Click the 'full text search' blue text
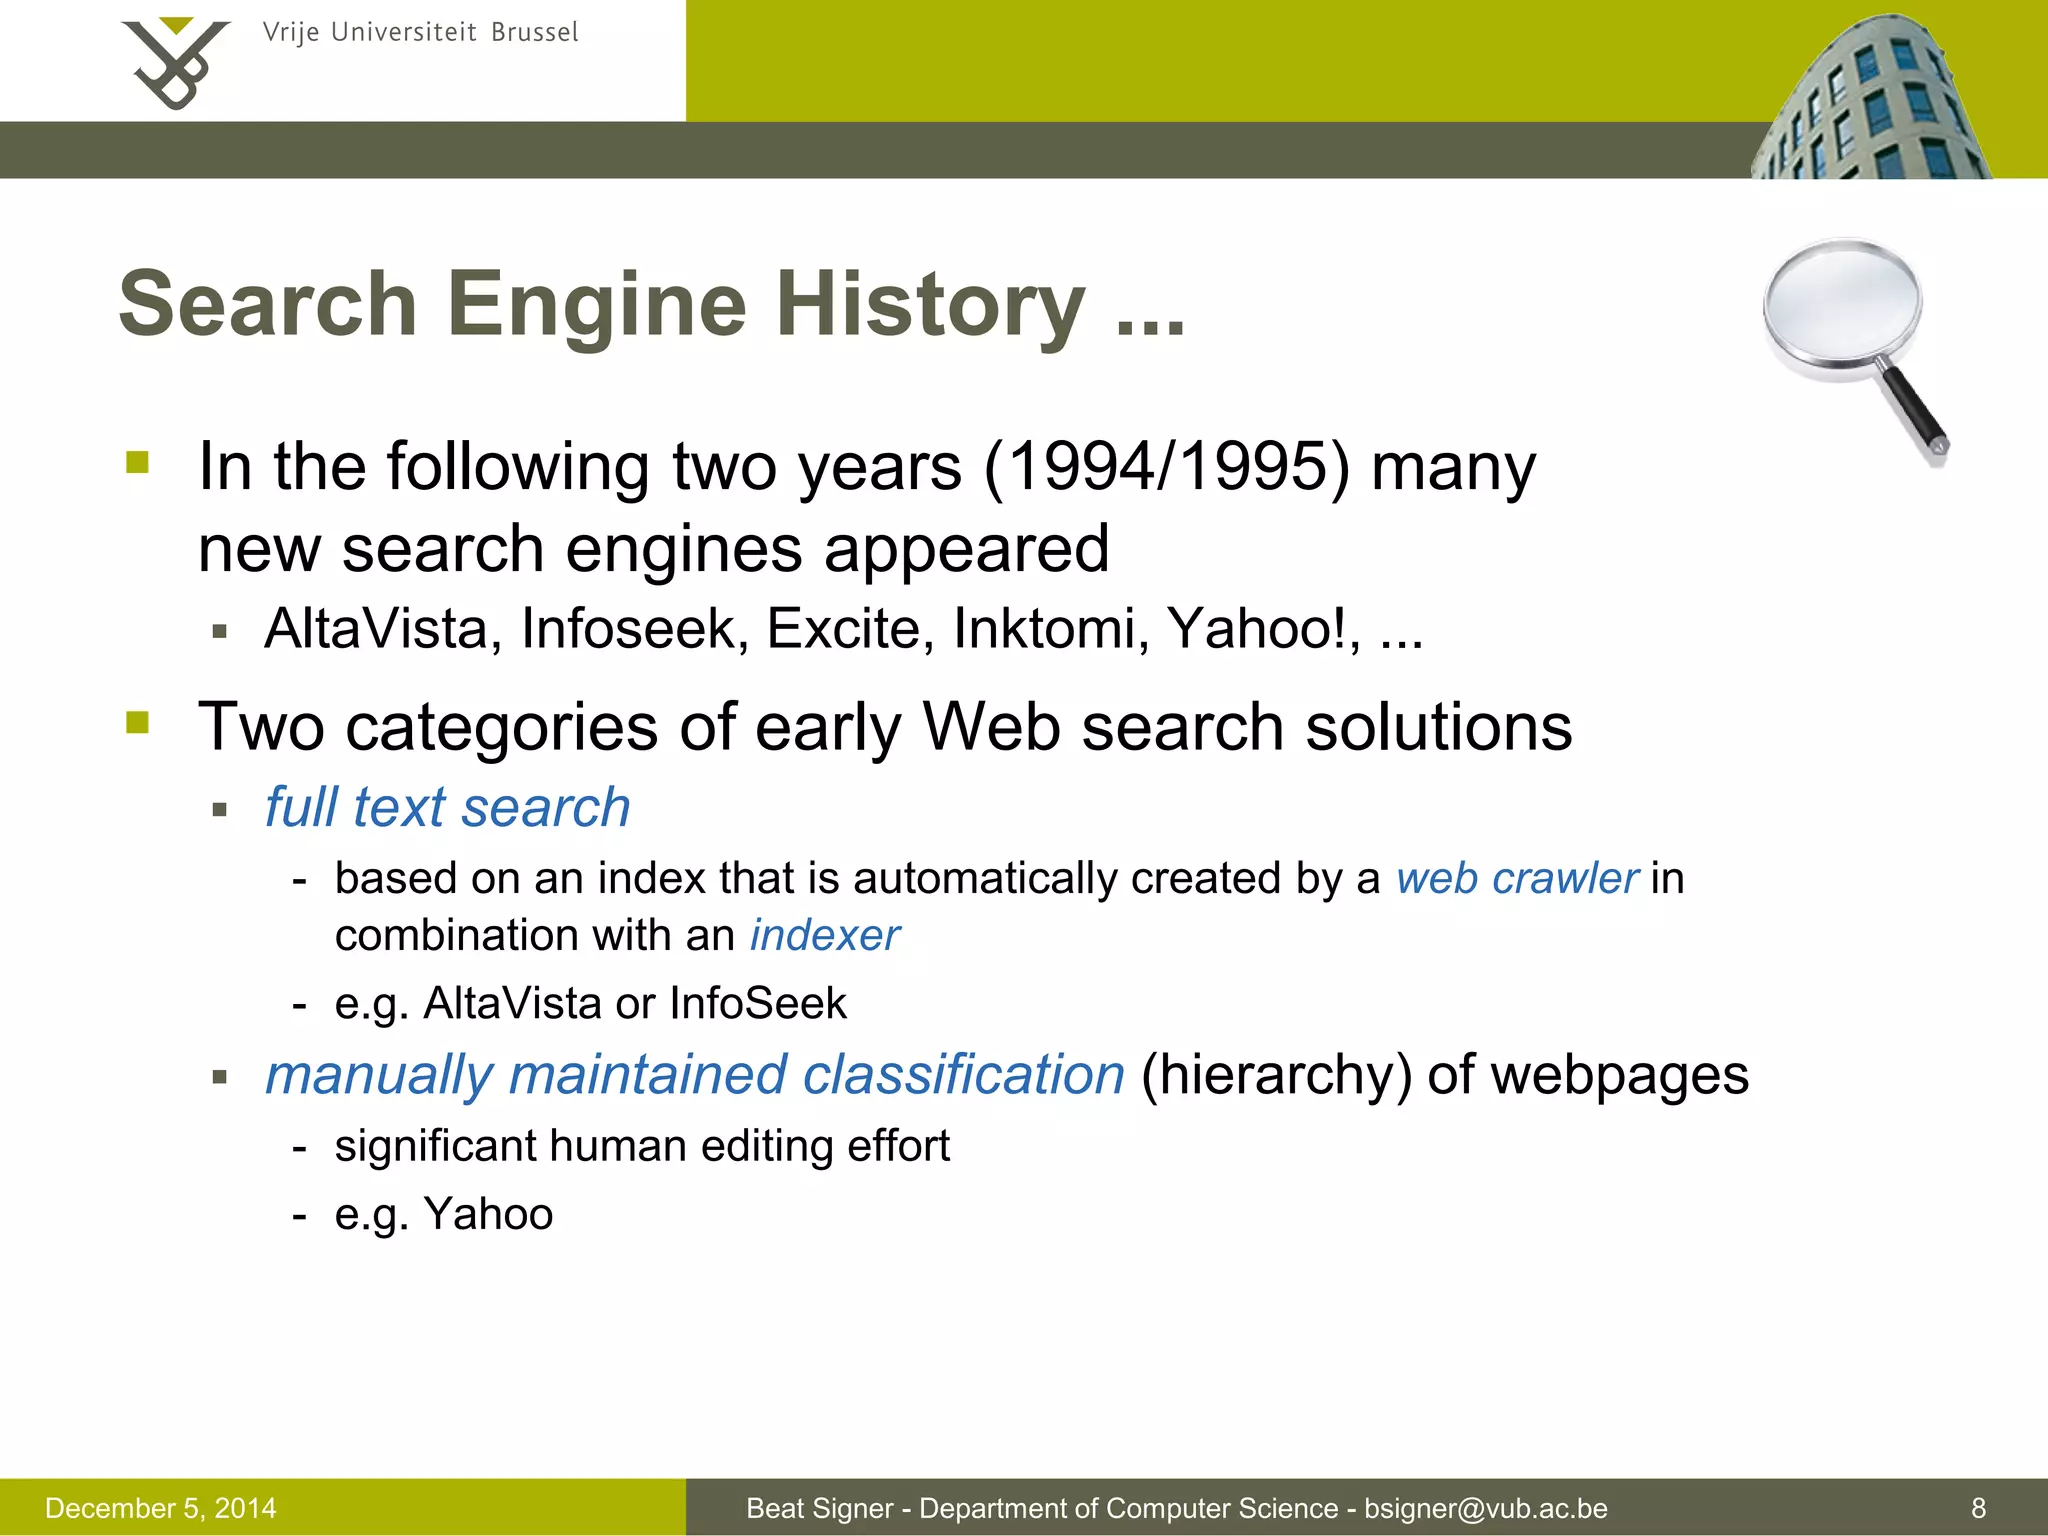The image size is (2048, 1536). [448, 807]
